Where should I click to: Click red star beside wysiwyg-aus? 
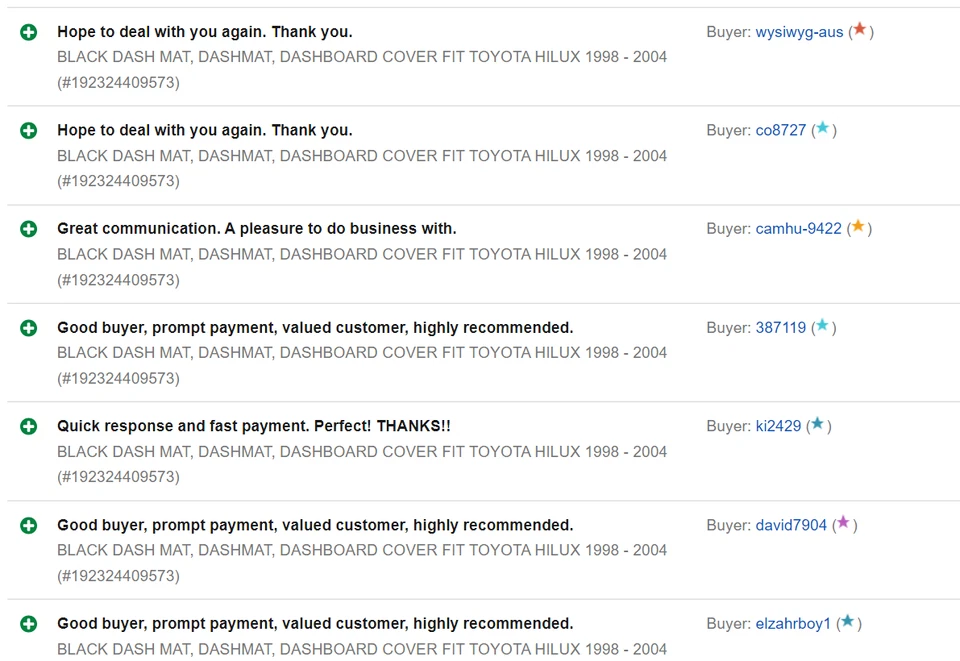859,30
